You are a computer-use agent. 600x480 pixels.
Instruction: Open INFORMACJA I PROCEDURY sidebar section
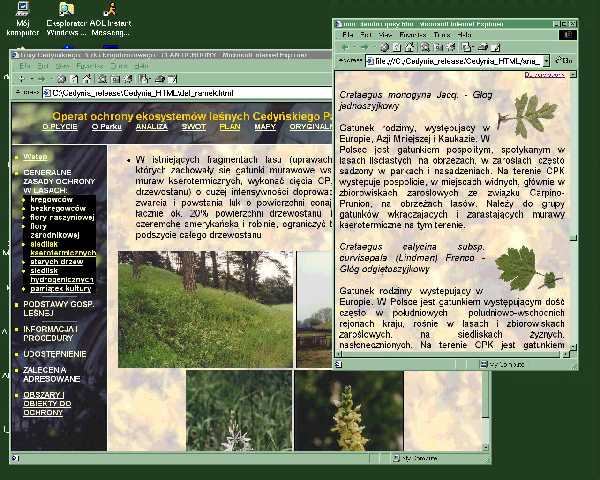coord(51,334)
